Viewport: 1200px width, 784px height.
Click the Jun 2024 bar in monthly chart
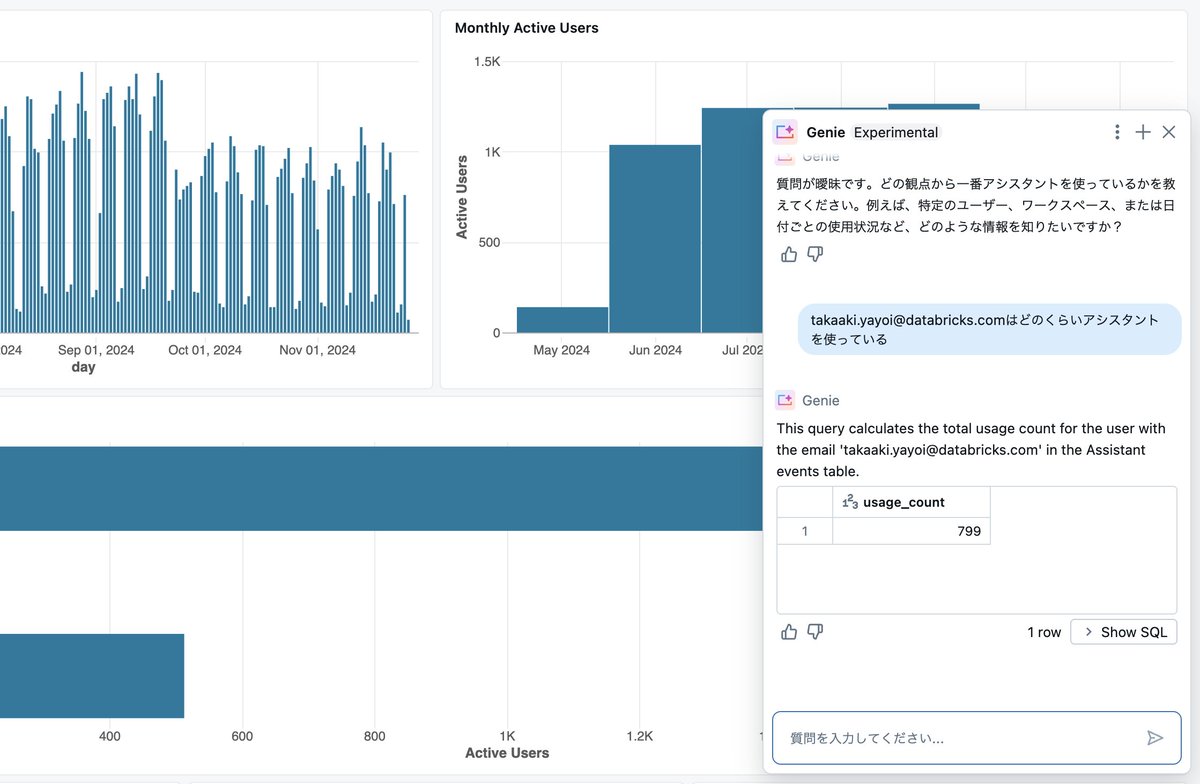(x=655, y=239)
